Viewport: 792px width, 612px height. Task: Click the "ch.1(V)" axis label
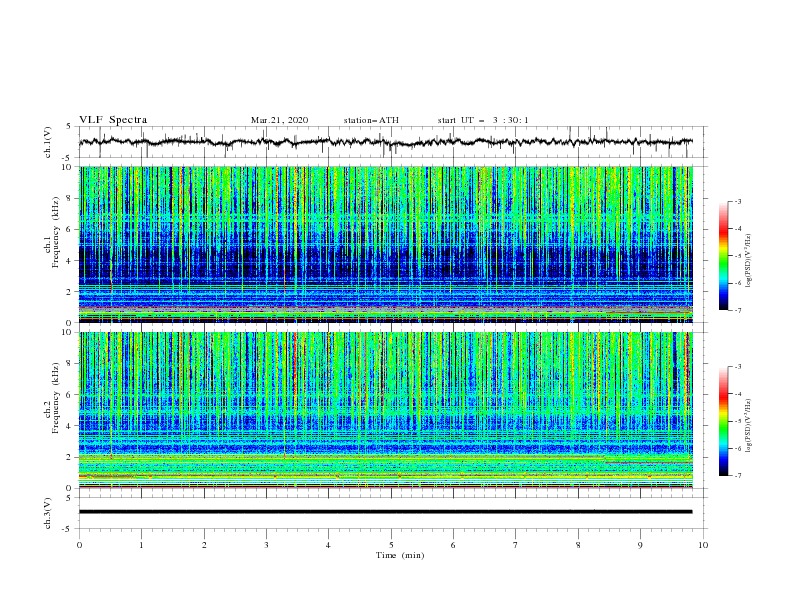48,142
